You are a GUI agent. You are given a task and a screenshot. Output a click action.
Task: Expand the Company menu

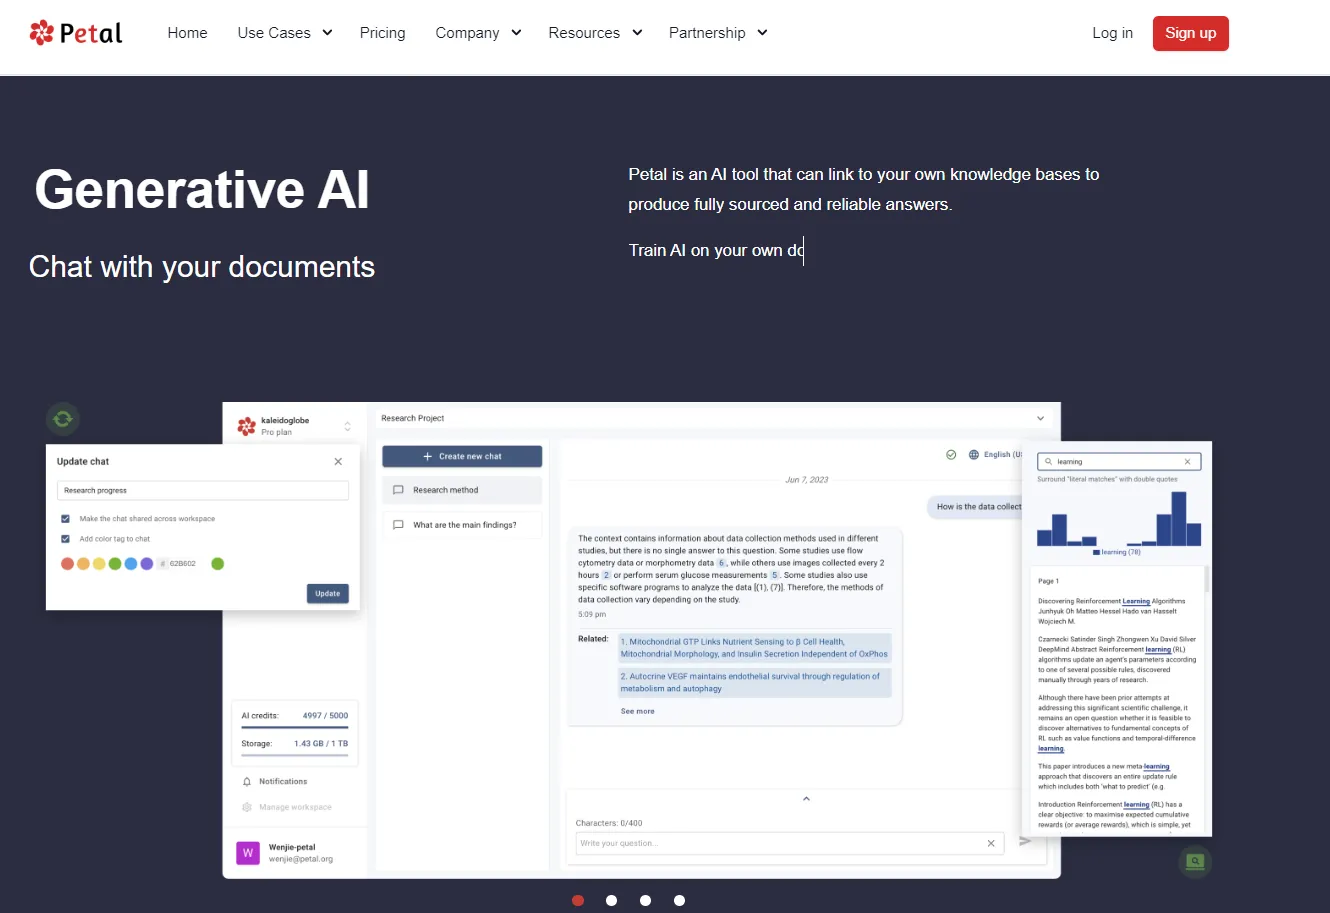tap(478, 33)
